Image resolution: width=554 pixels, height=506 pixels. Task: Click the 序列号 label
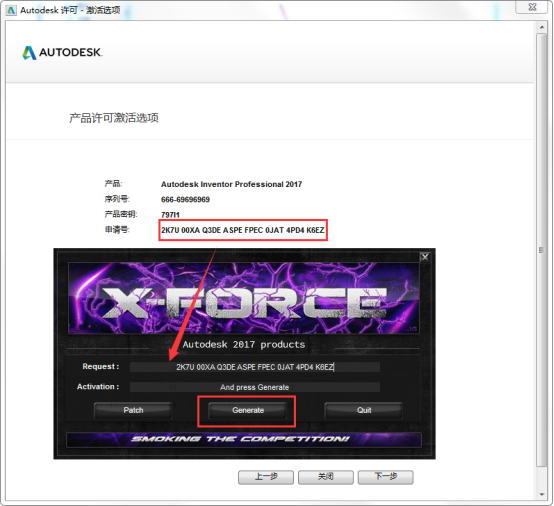pos(117,199)
